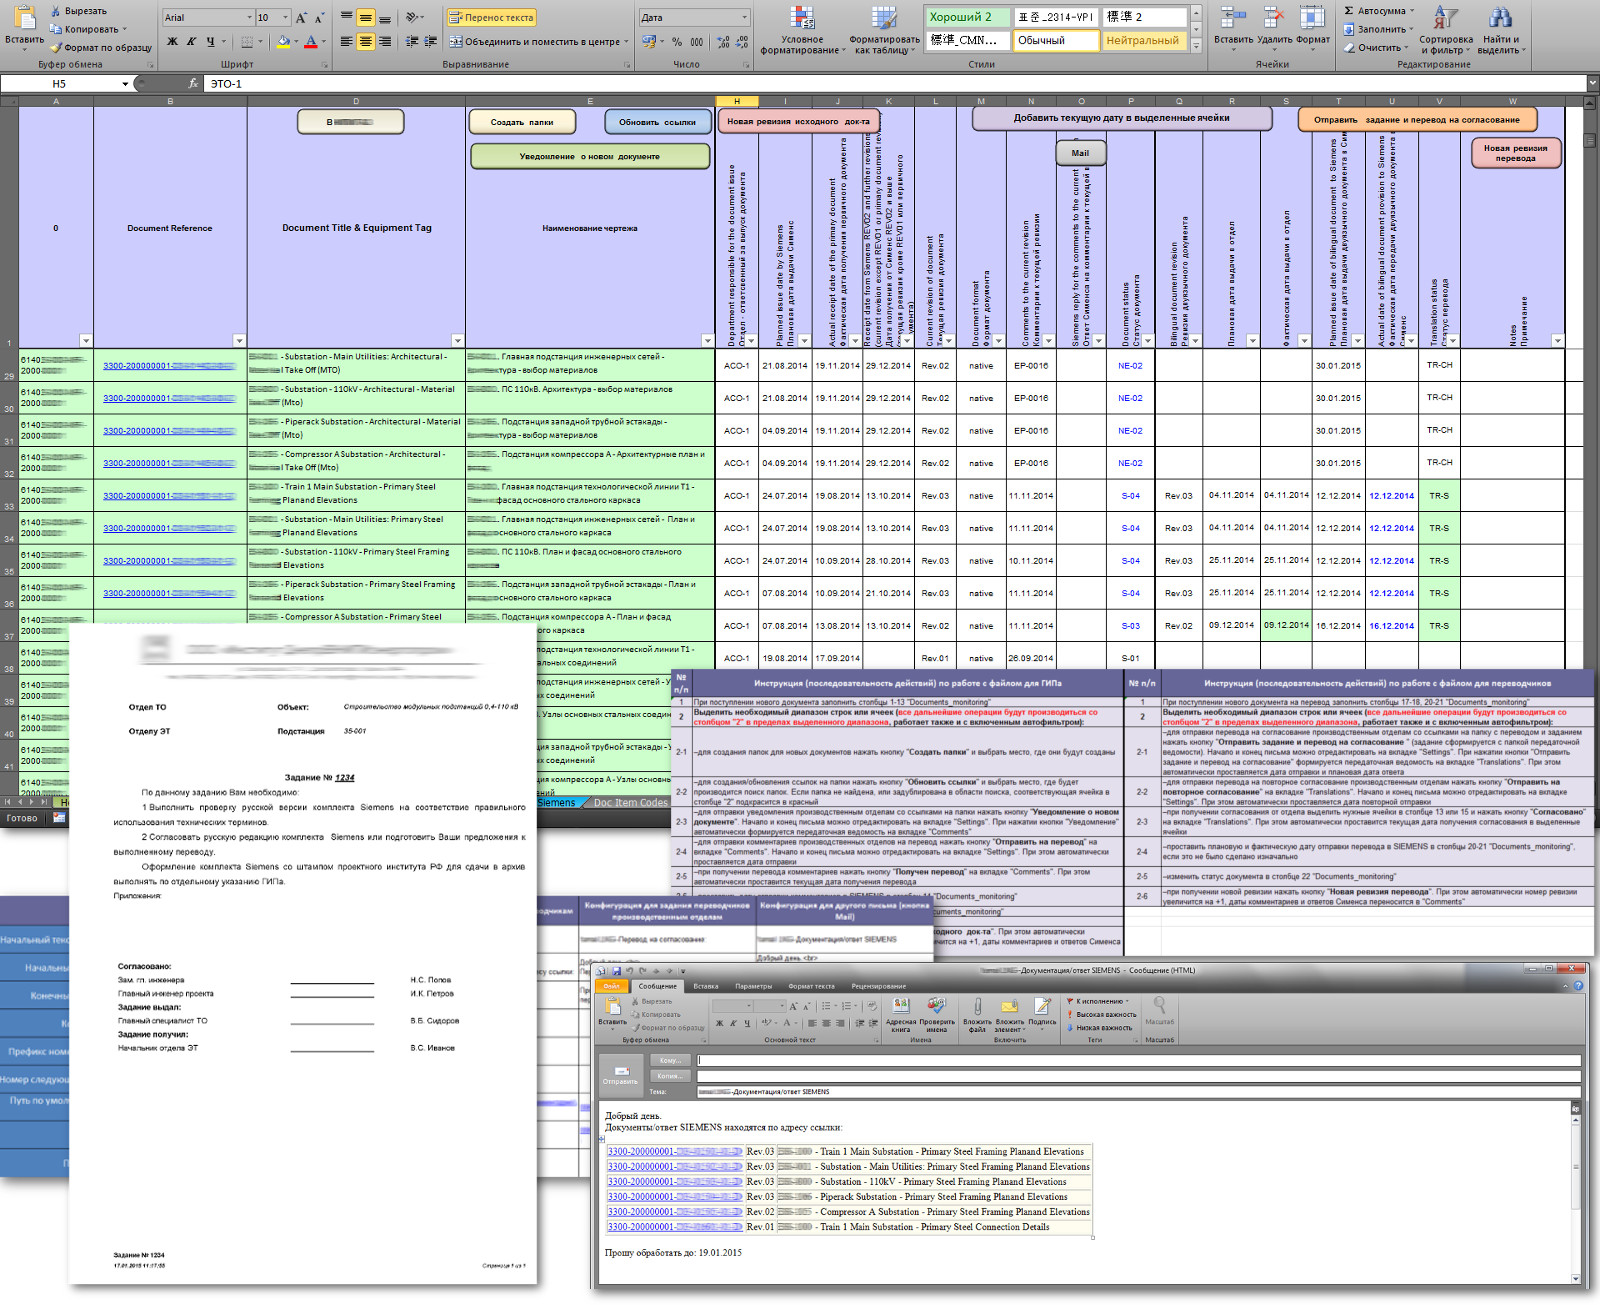Click text orientation icon in Excel alignment group
The image size is (1600, 1305).
[x=414, y=18]
